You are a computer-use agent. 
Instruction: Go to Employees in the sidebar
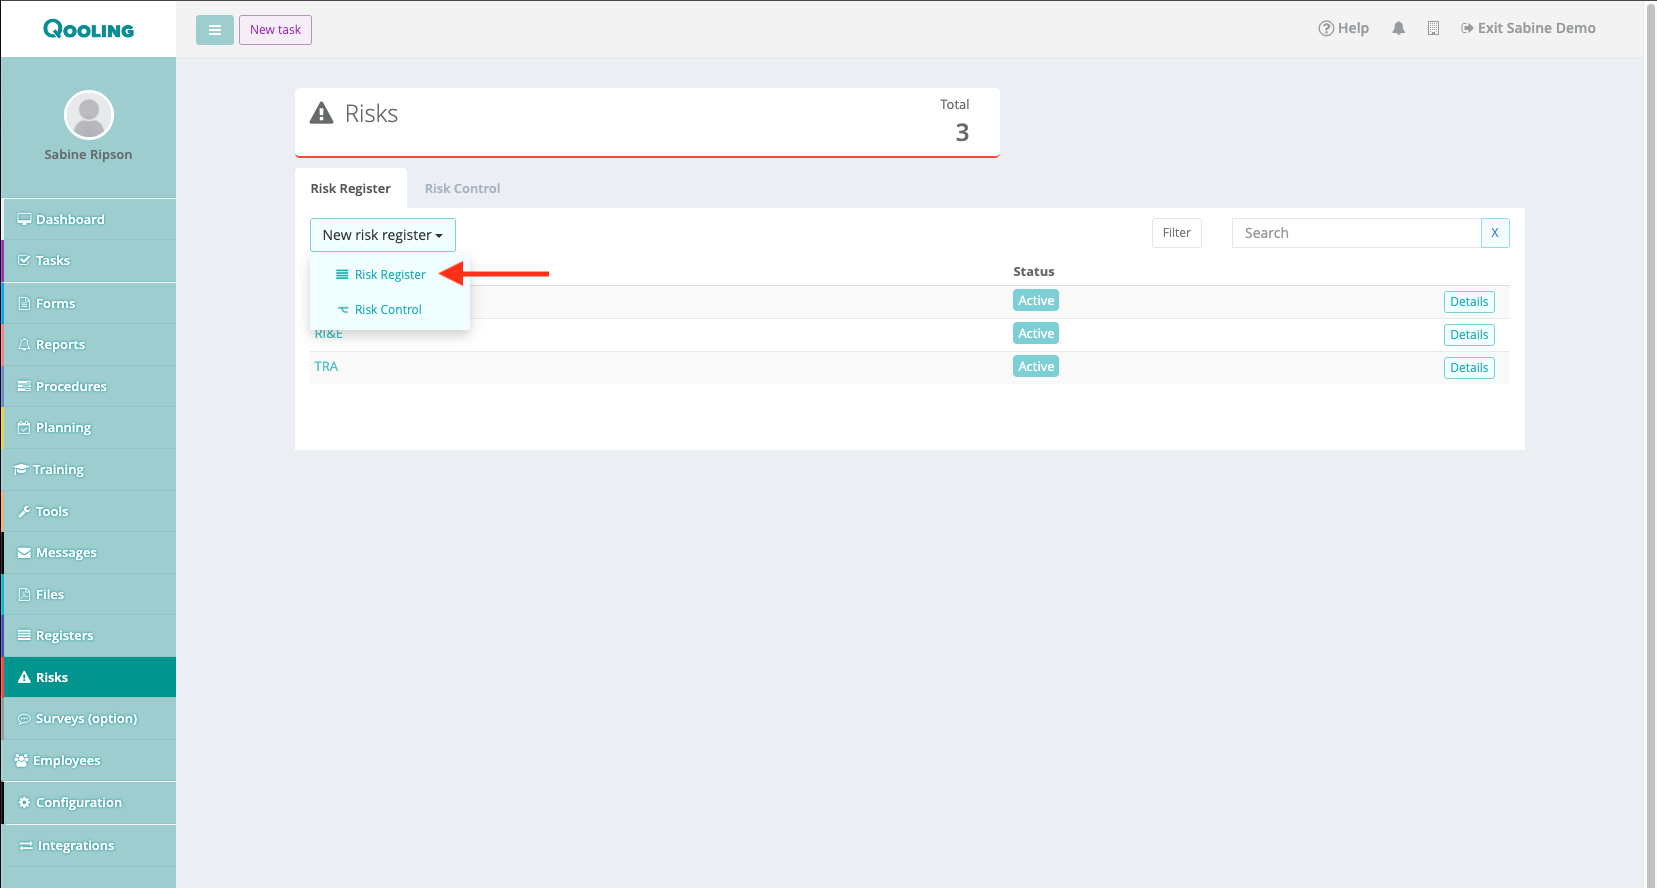coord(89,760)
